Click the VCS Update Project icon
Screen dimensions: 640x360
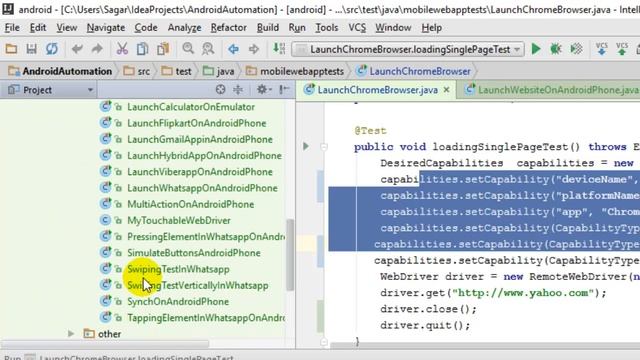(x=602, y=49)
